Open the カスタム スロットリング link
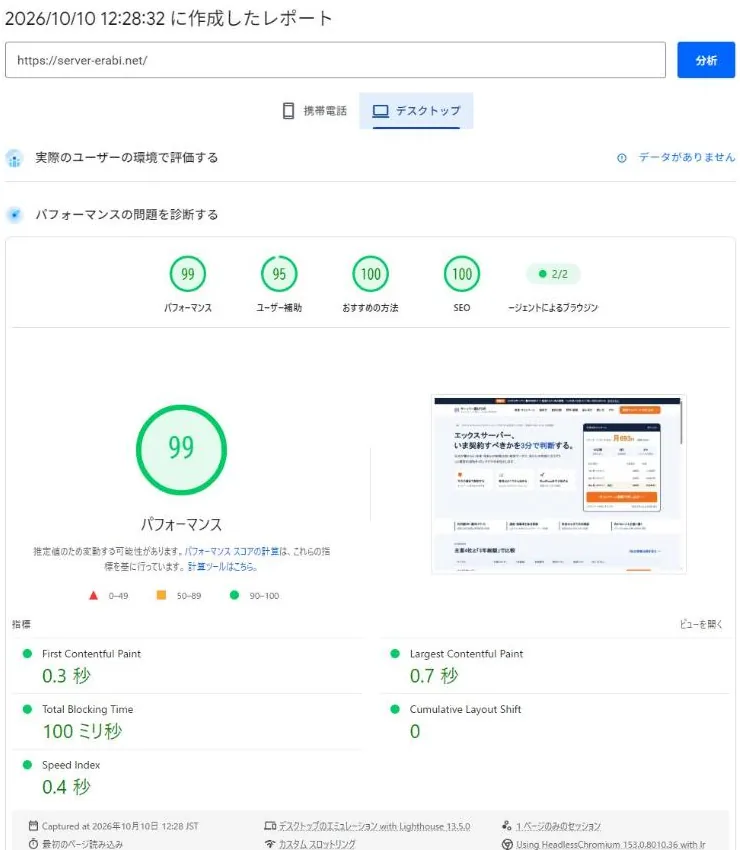Screen dimensions: 740x850 (x=317, y=844)
